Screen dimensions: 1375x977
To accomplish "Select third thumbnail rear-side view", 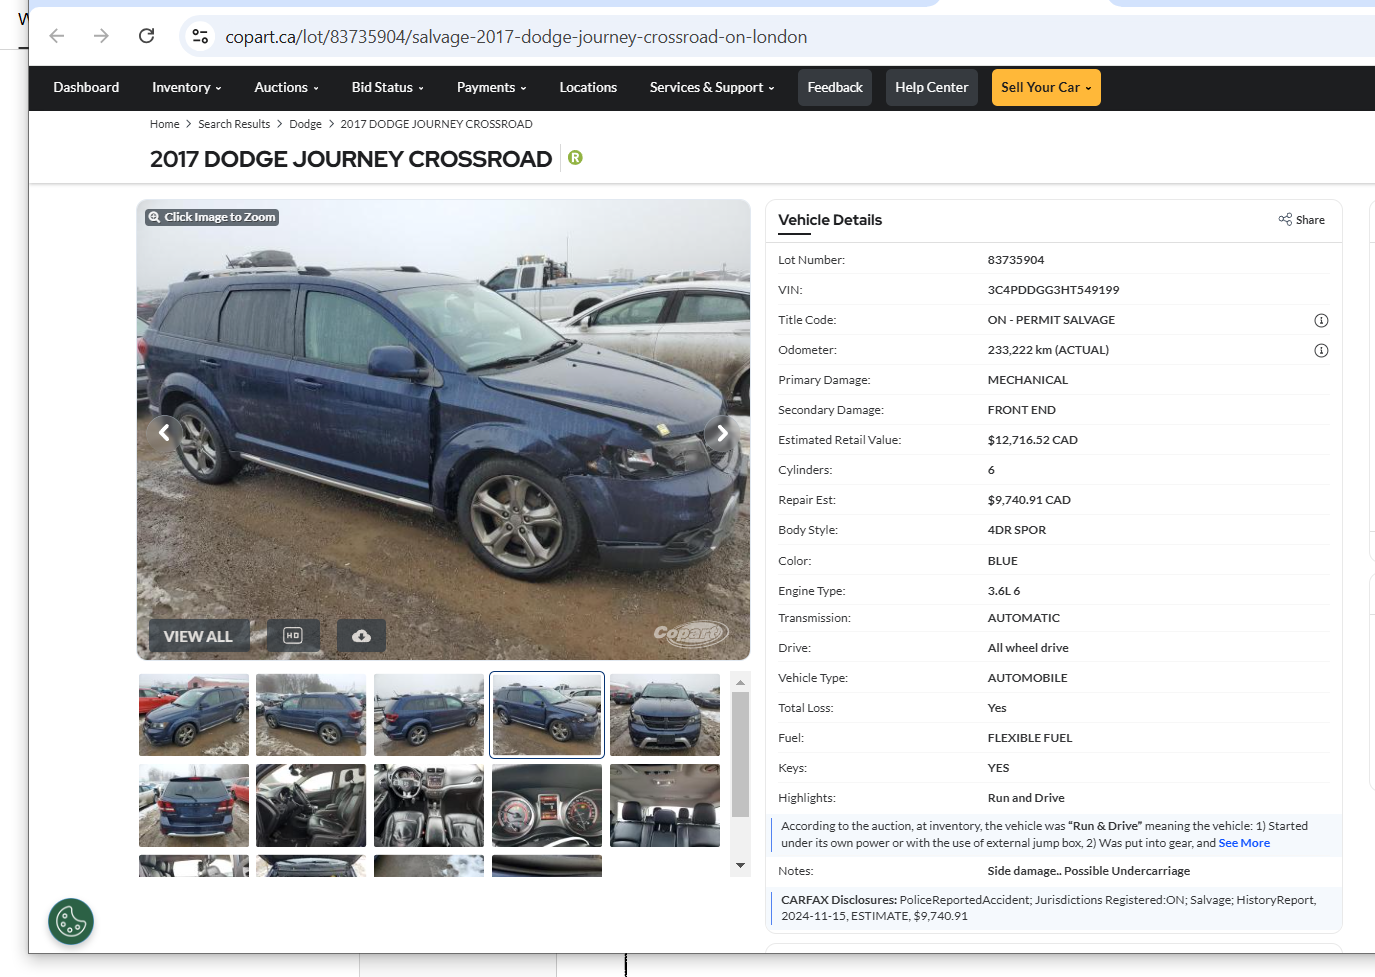I will (429, 714).
